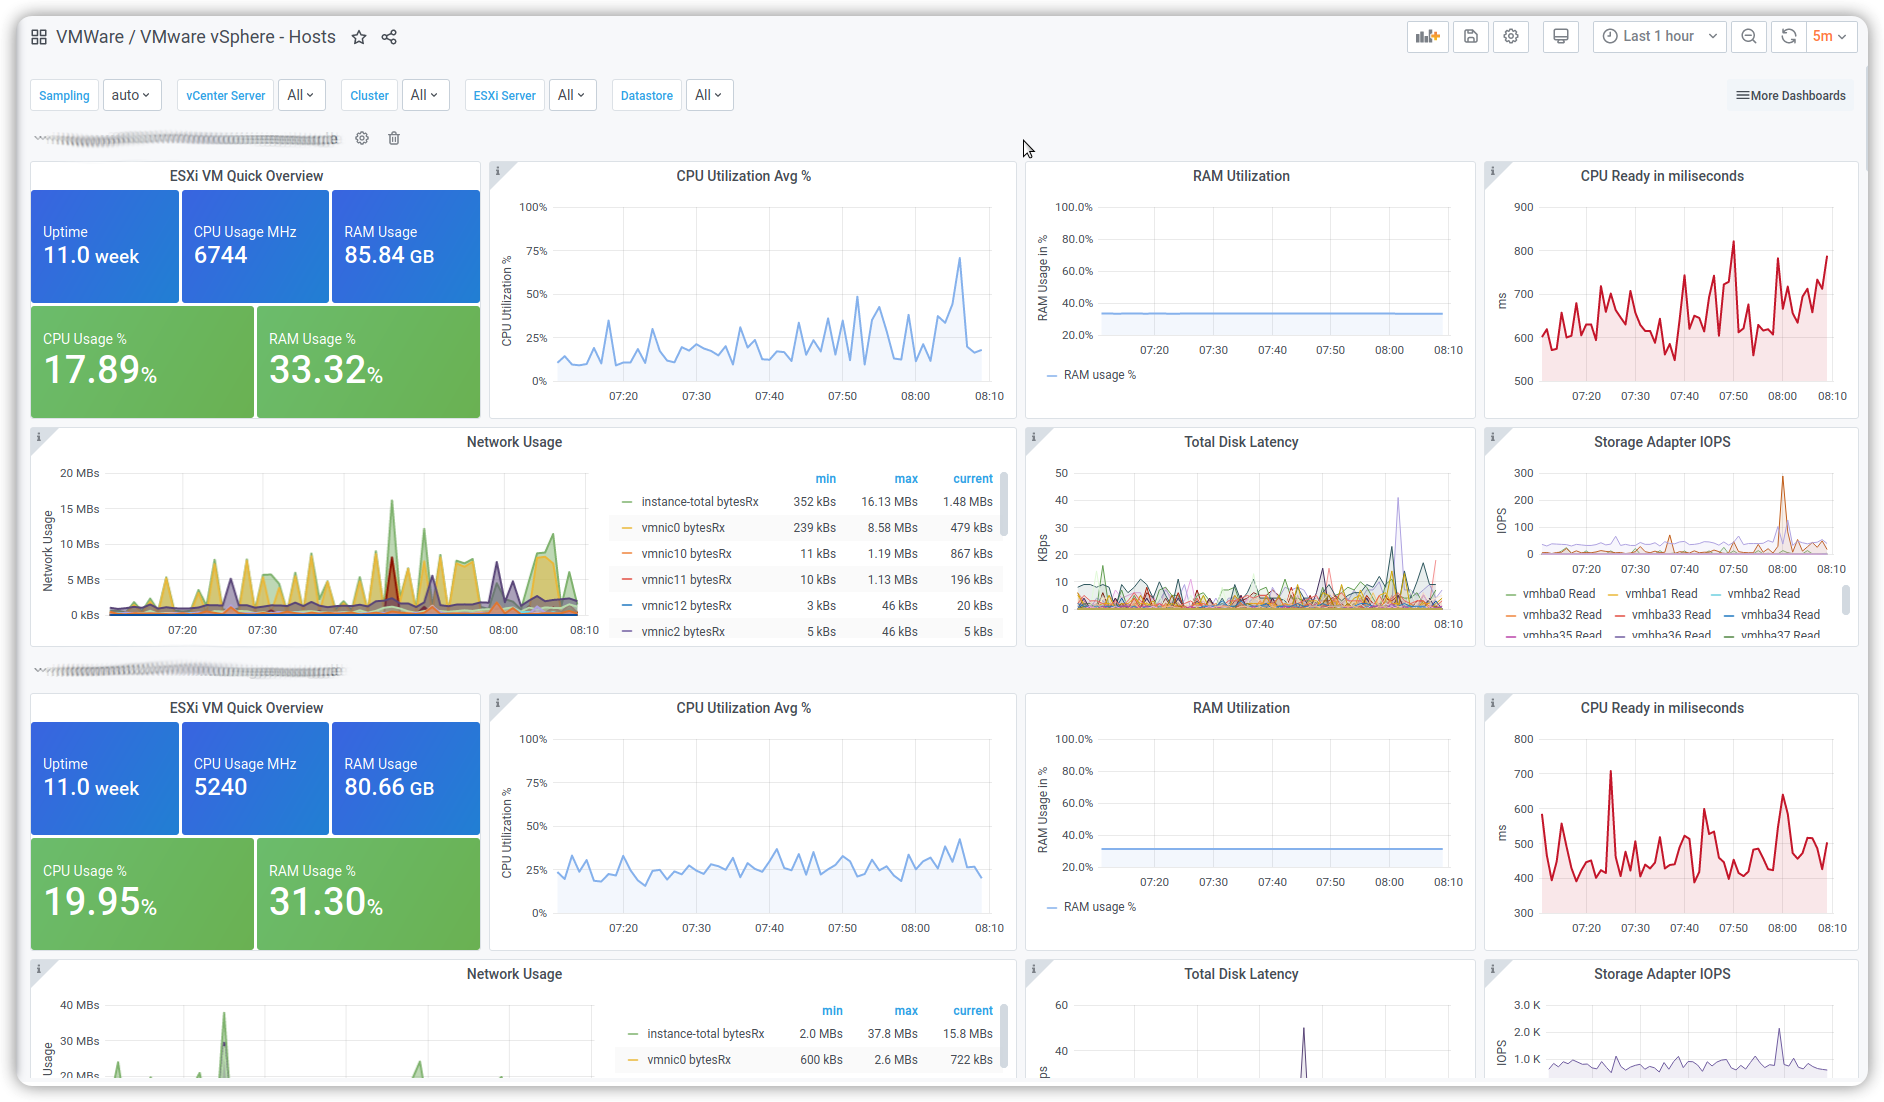Image resolution: width=1884 pixels, height=1102 pixels.
Task: Show info for first Storage Adapter IOPS panel
Action: pyautogui.click(x=1493, y=437)
